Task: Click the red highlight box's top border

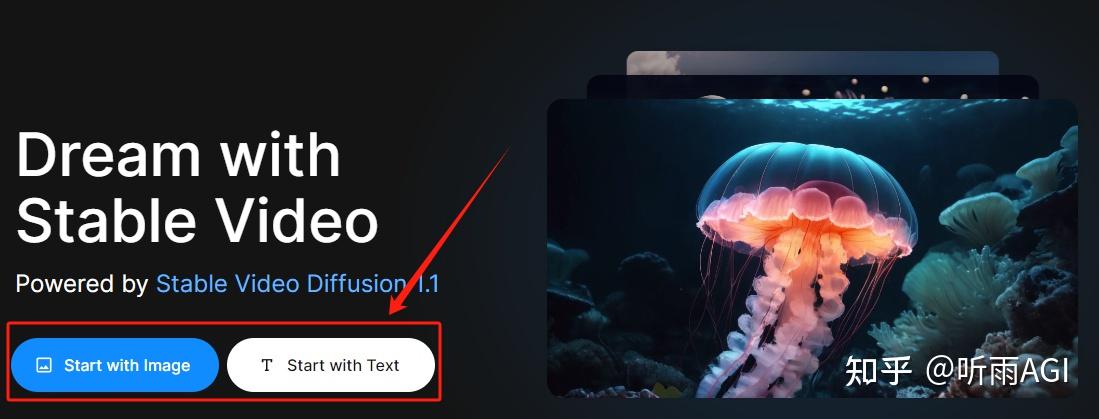Action: pos(224,323)
